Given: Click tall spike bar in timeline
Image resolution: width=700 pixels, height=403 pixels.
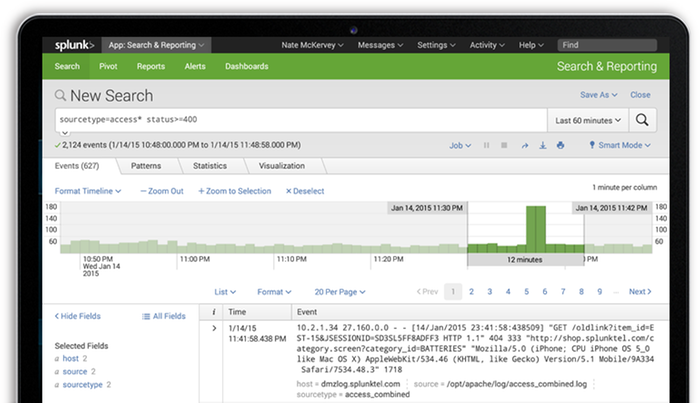Looking at the screenshot, I should tap(536, 229).
